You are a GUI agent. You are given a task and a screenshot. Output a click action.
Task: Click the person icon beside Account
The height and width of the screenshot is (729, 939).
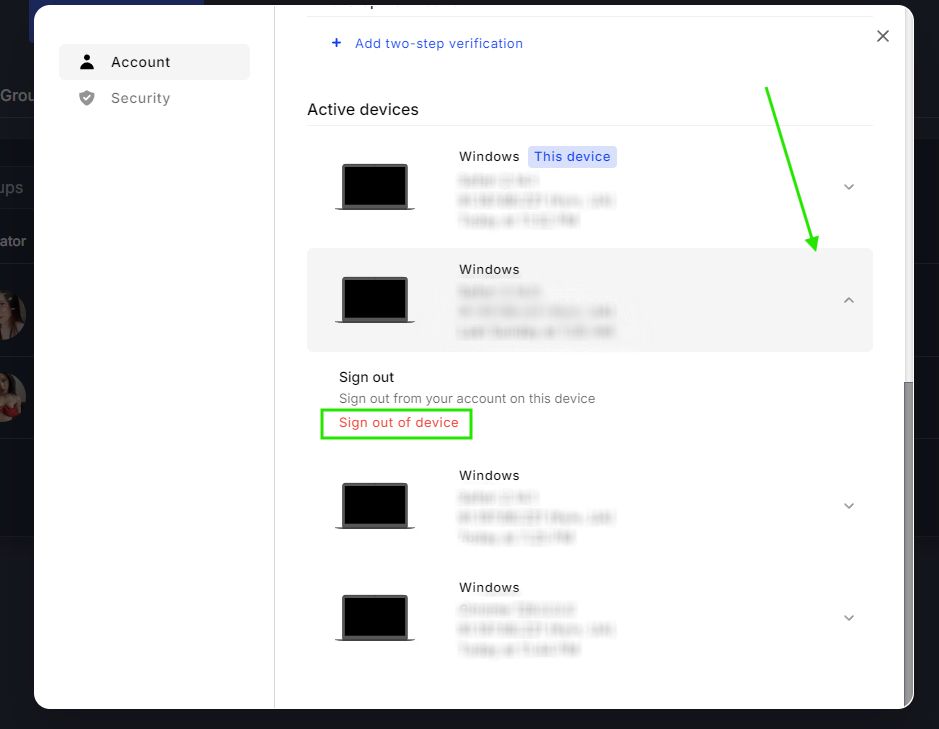pyautogui.click(x=87, y=62)
